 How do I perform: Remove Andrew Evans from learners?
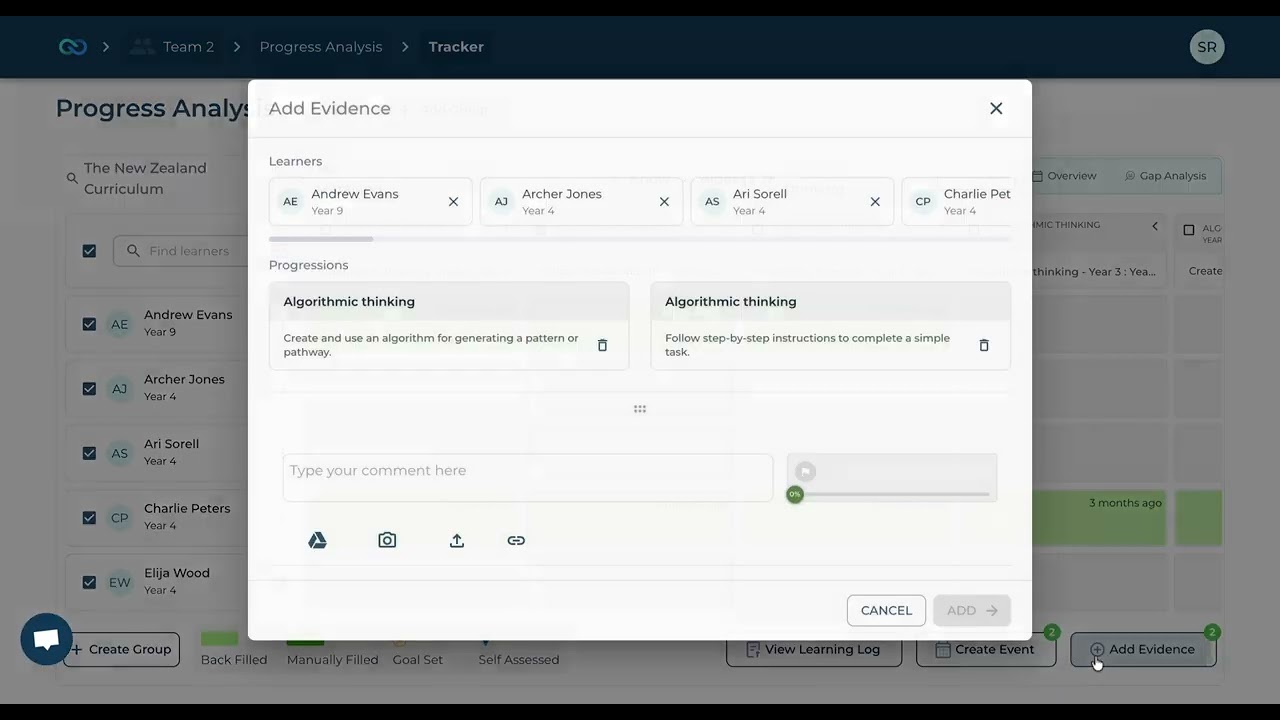pos(453,202)
